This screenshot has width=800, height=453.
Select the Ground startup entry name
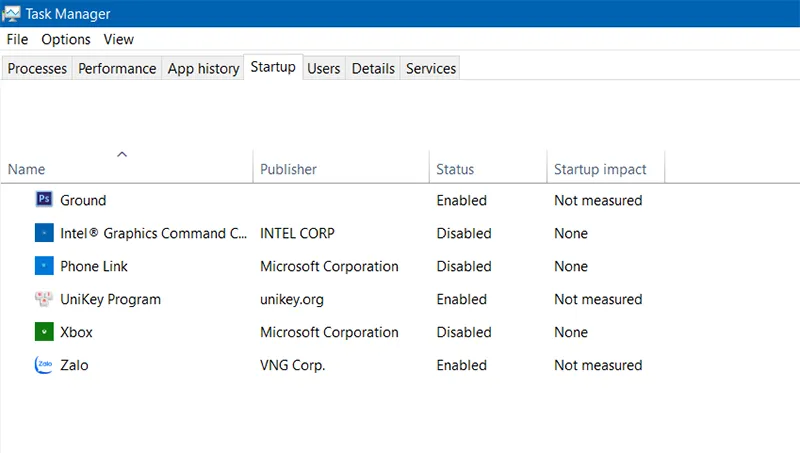83,200
